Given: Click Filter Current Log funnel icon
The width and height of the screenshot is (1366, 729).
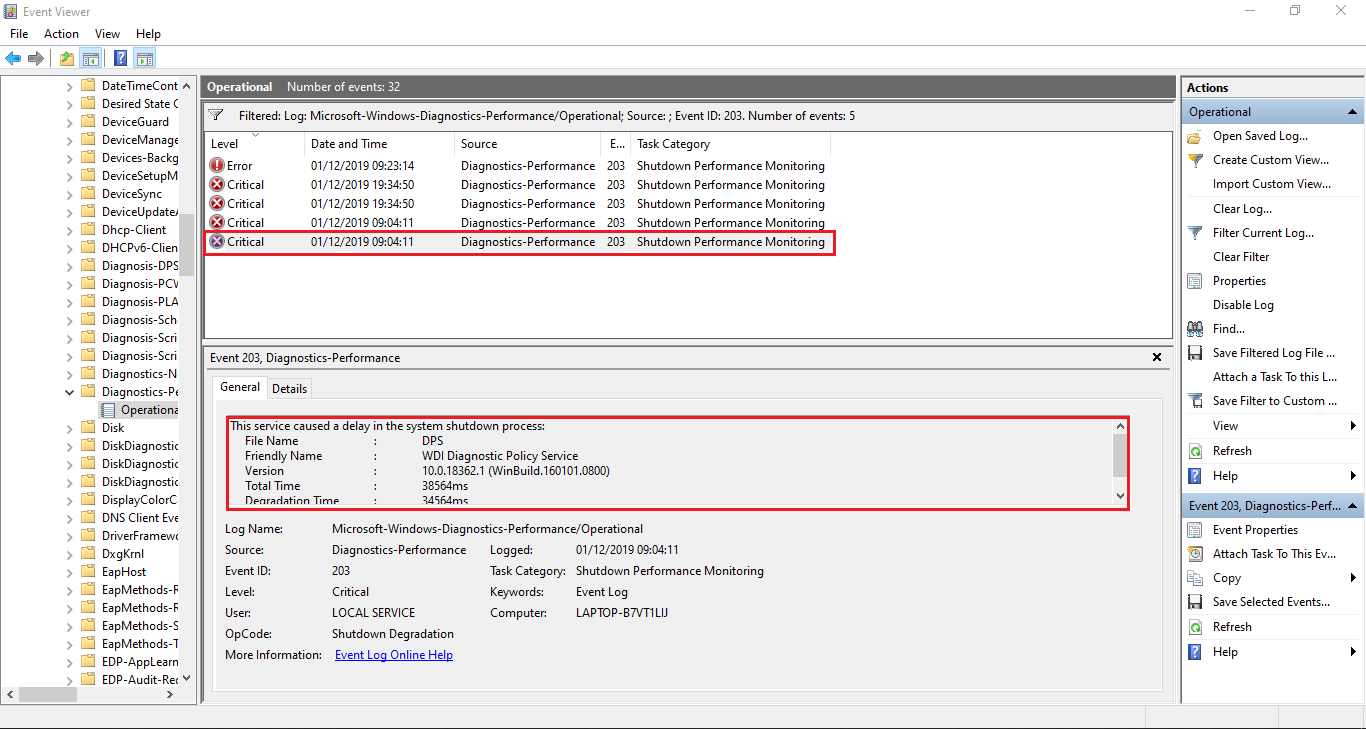Looking at the screenshot, I should 1195,233.
